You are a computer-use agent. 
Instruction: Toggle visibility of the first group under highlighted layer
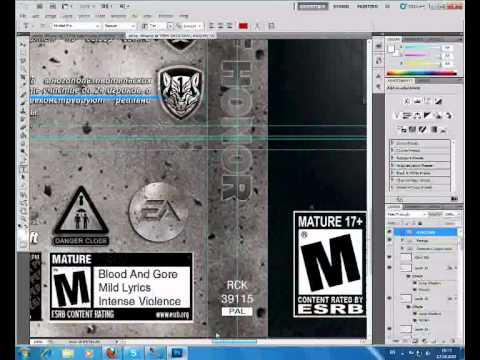pyautogui.click(x=389, y=240)
